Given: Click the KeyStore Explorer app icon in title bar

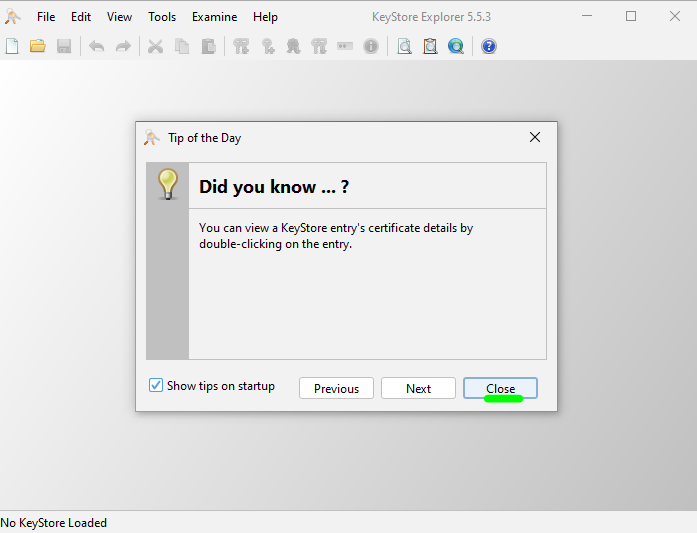Looking at the screenshot, I should click(x=12, y=16).
